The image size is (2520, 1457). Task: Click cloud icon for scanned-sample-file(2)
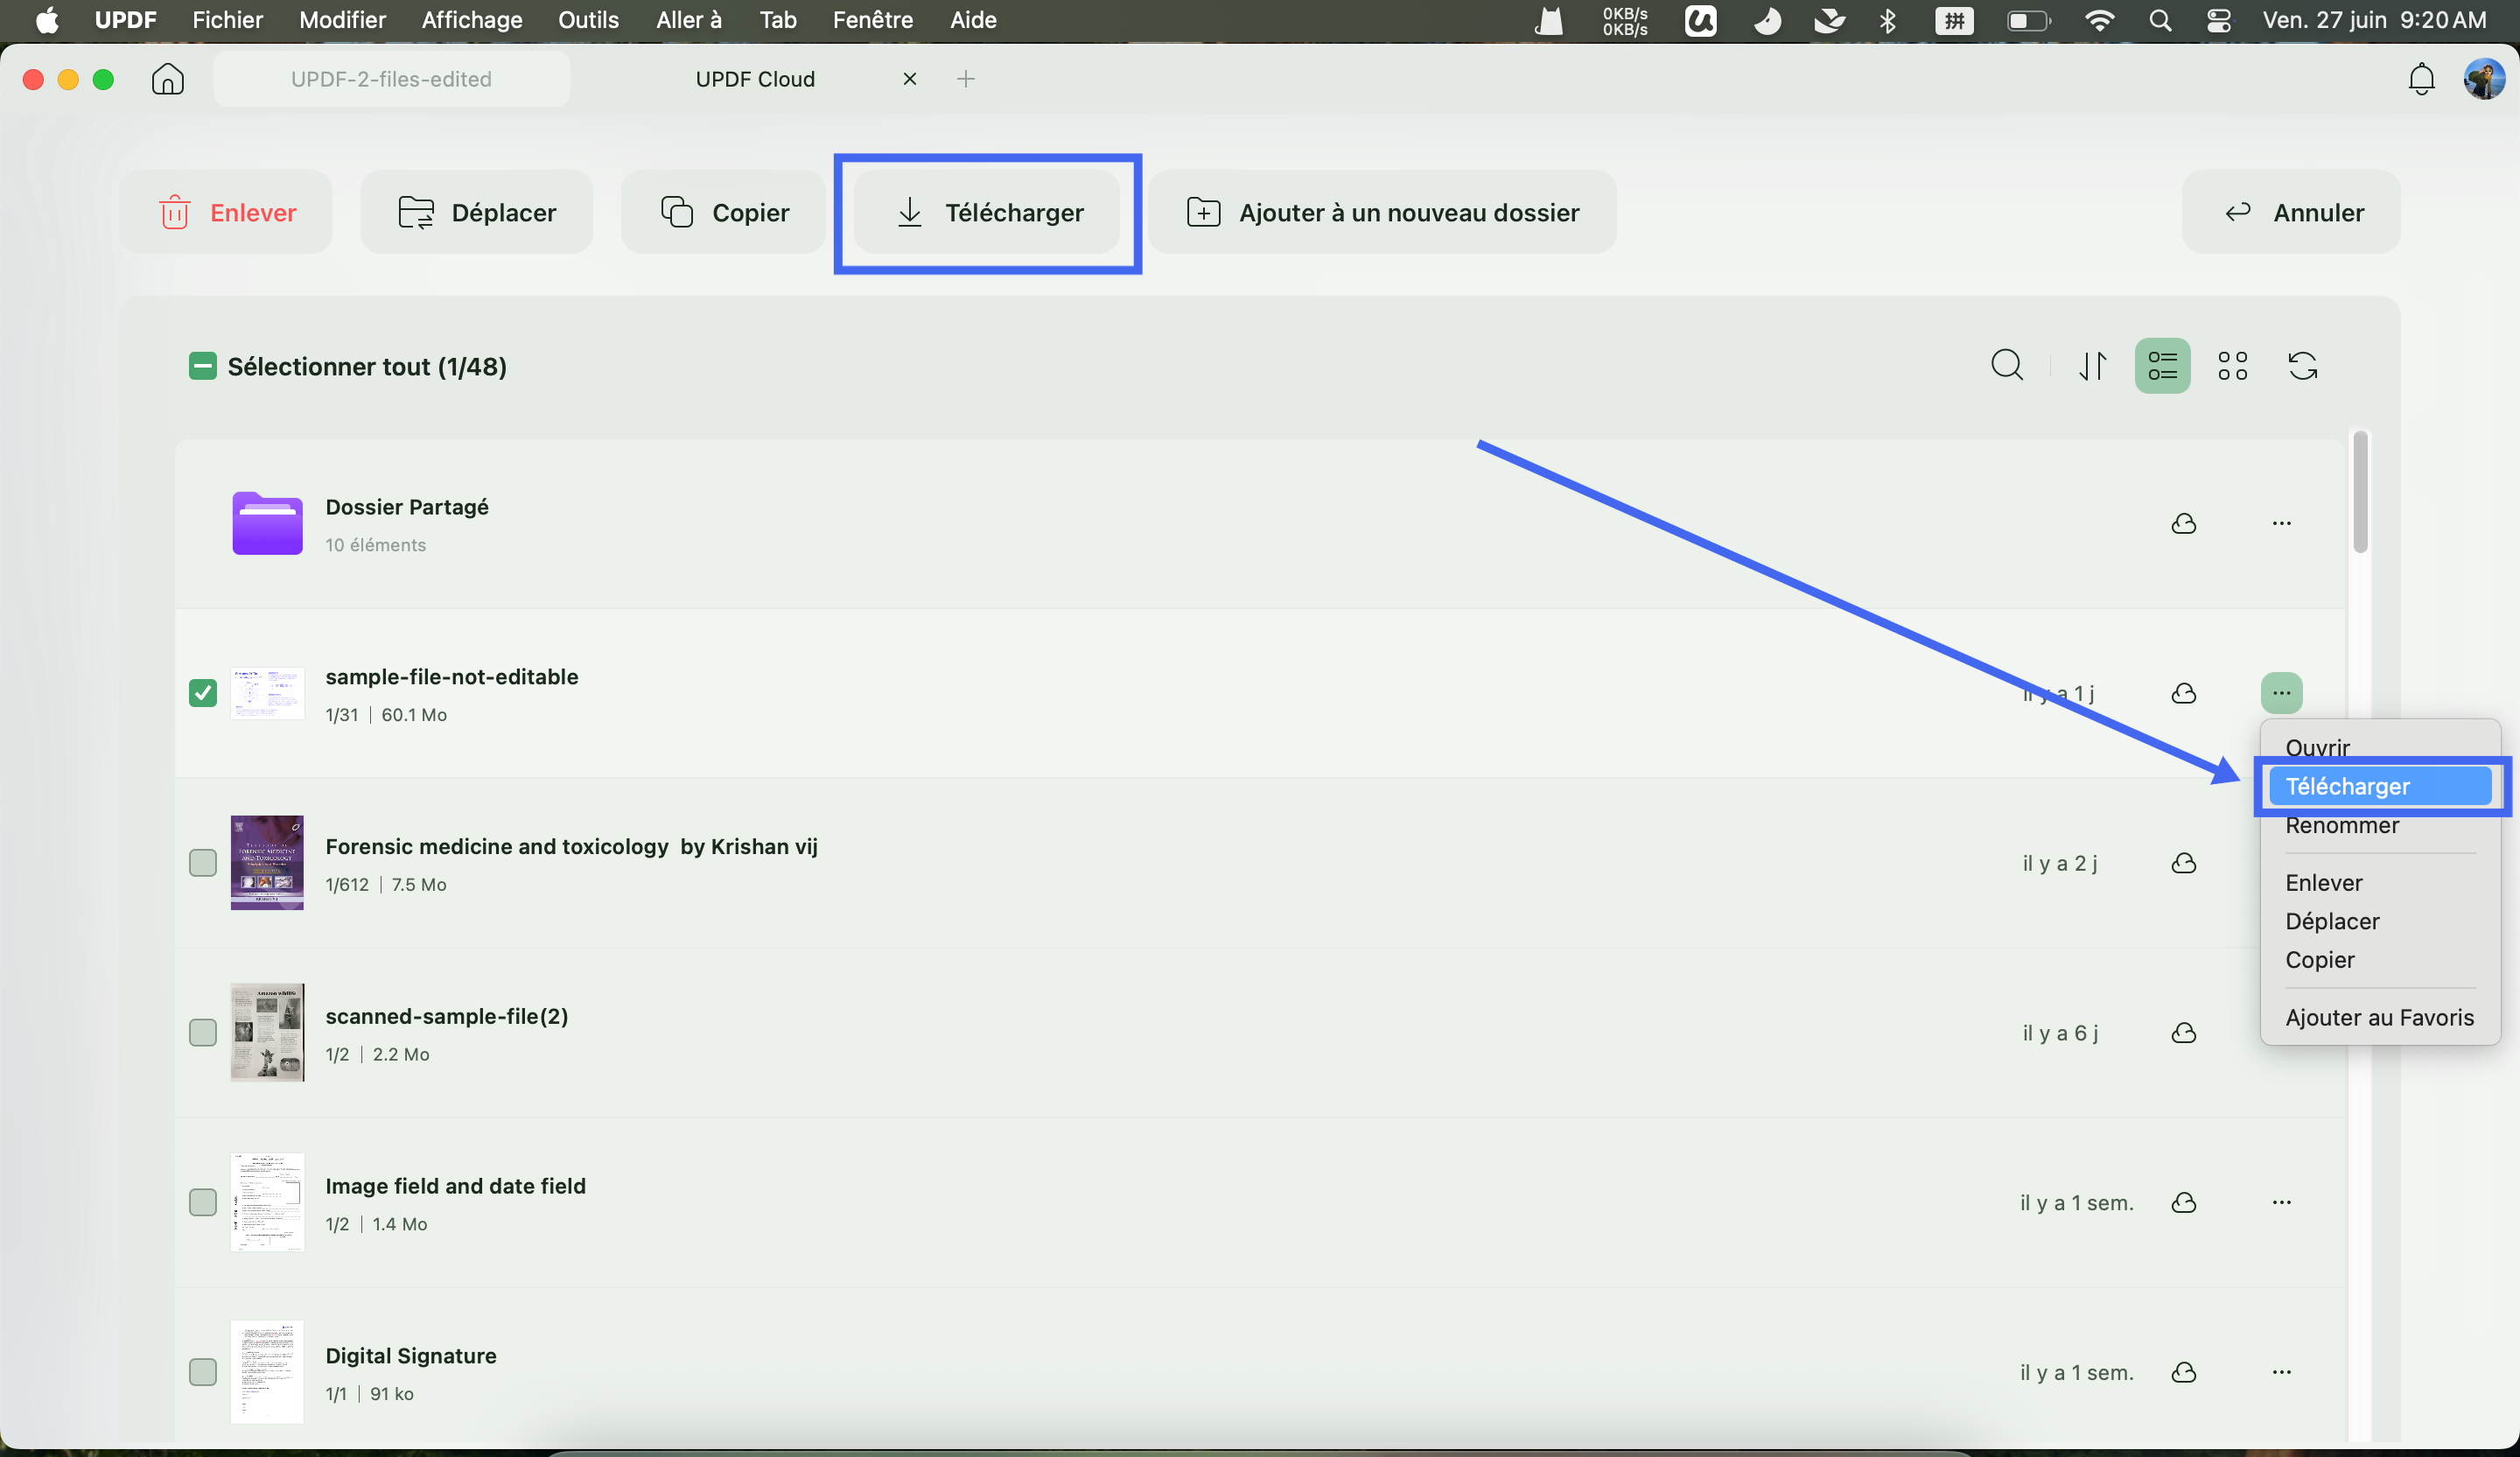pos(2183,1033)
